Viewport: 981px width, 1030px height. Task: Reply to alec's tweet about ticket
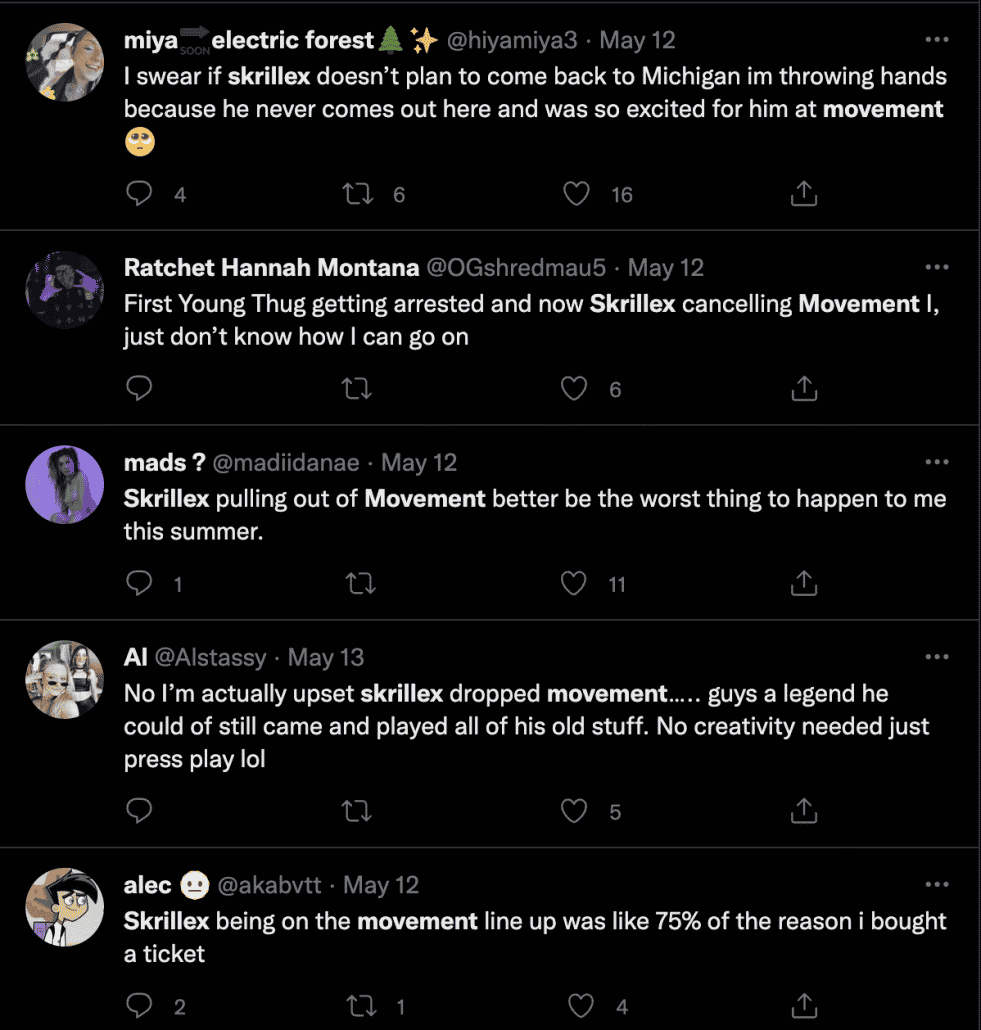(139, 1005)
